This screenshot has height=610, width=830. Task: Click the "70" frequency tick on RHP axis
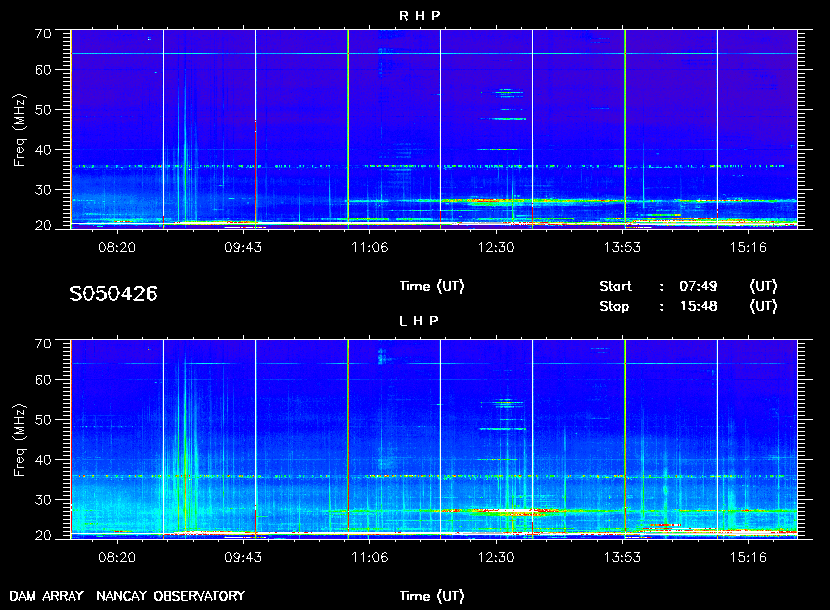click(43, 34)
